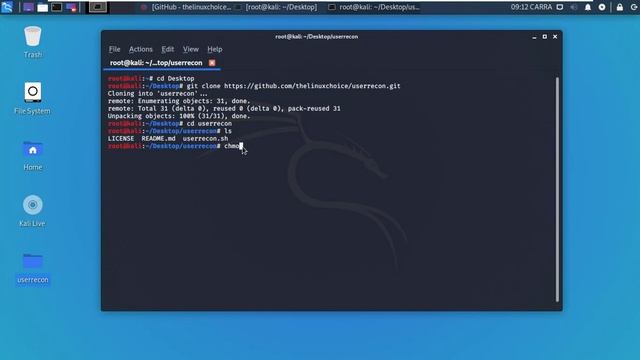
Task: Click the 09:12 CARRA panel clock
Action: (x=531, y=7)
